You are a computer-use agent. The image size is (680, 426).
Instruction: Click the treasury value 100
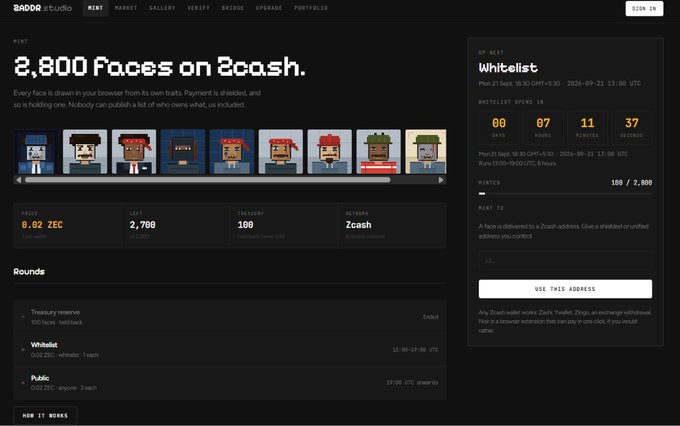pyautogui.click(x=245, y=225)
